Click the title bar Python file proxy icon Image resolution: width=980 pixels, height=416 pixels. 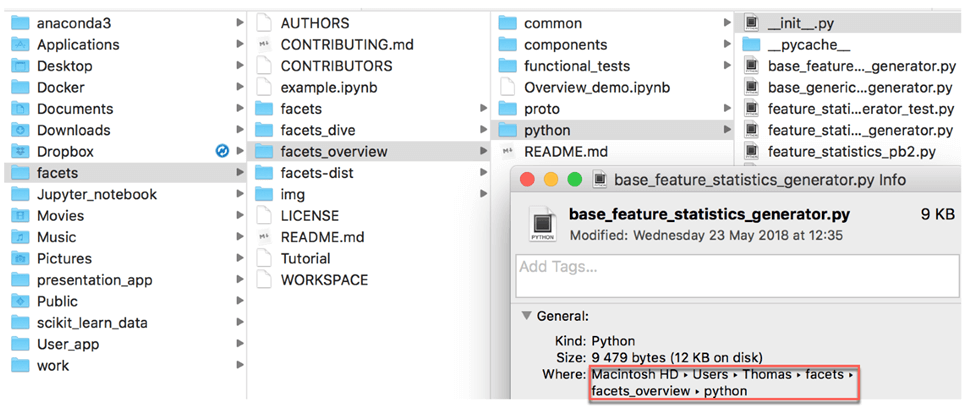600,179
